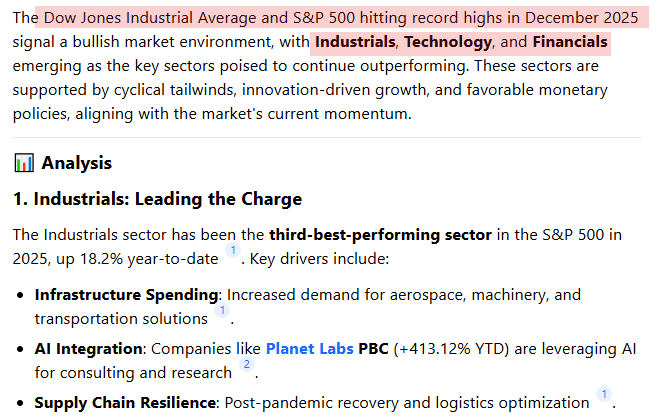The width and height of the screenshot is (659, 417).
Task: Click the highlighted 'Industrials' sector term
Action: coord(355,43)
